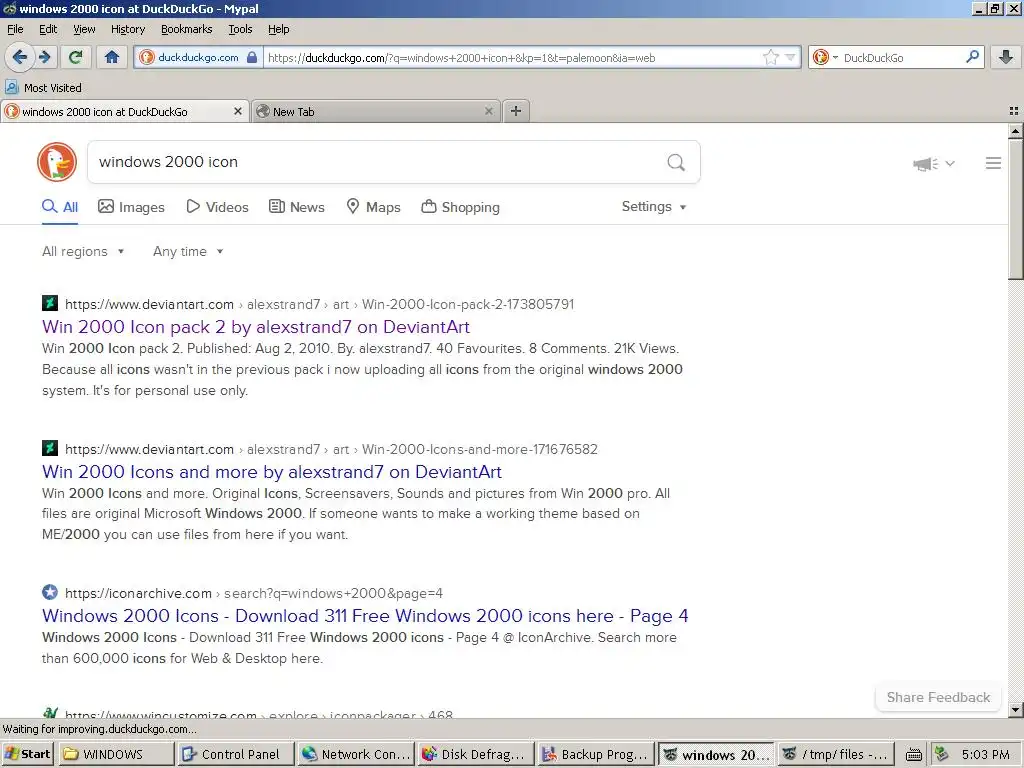Switch to Shopping results
The width and height of the screenshot is (1024, 768).
point(460,207)
